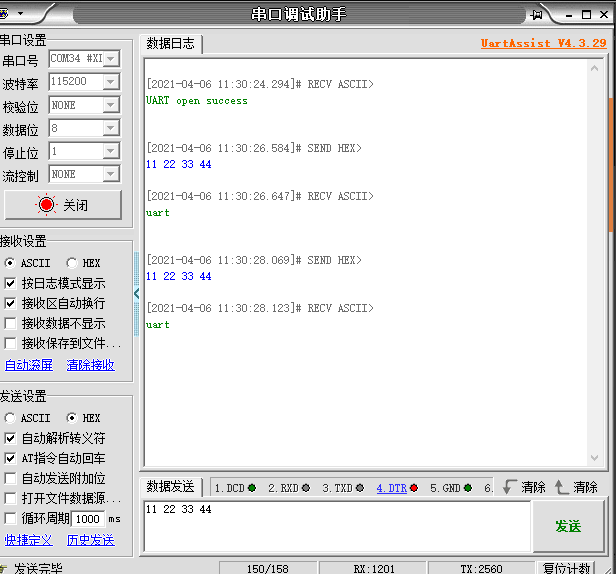Screen dimensions: 616x574
Task: Click the TXD gray status LED
Action: tap(359, 488)
